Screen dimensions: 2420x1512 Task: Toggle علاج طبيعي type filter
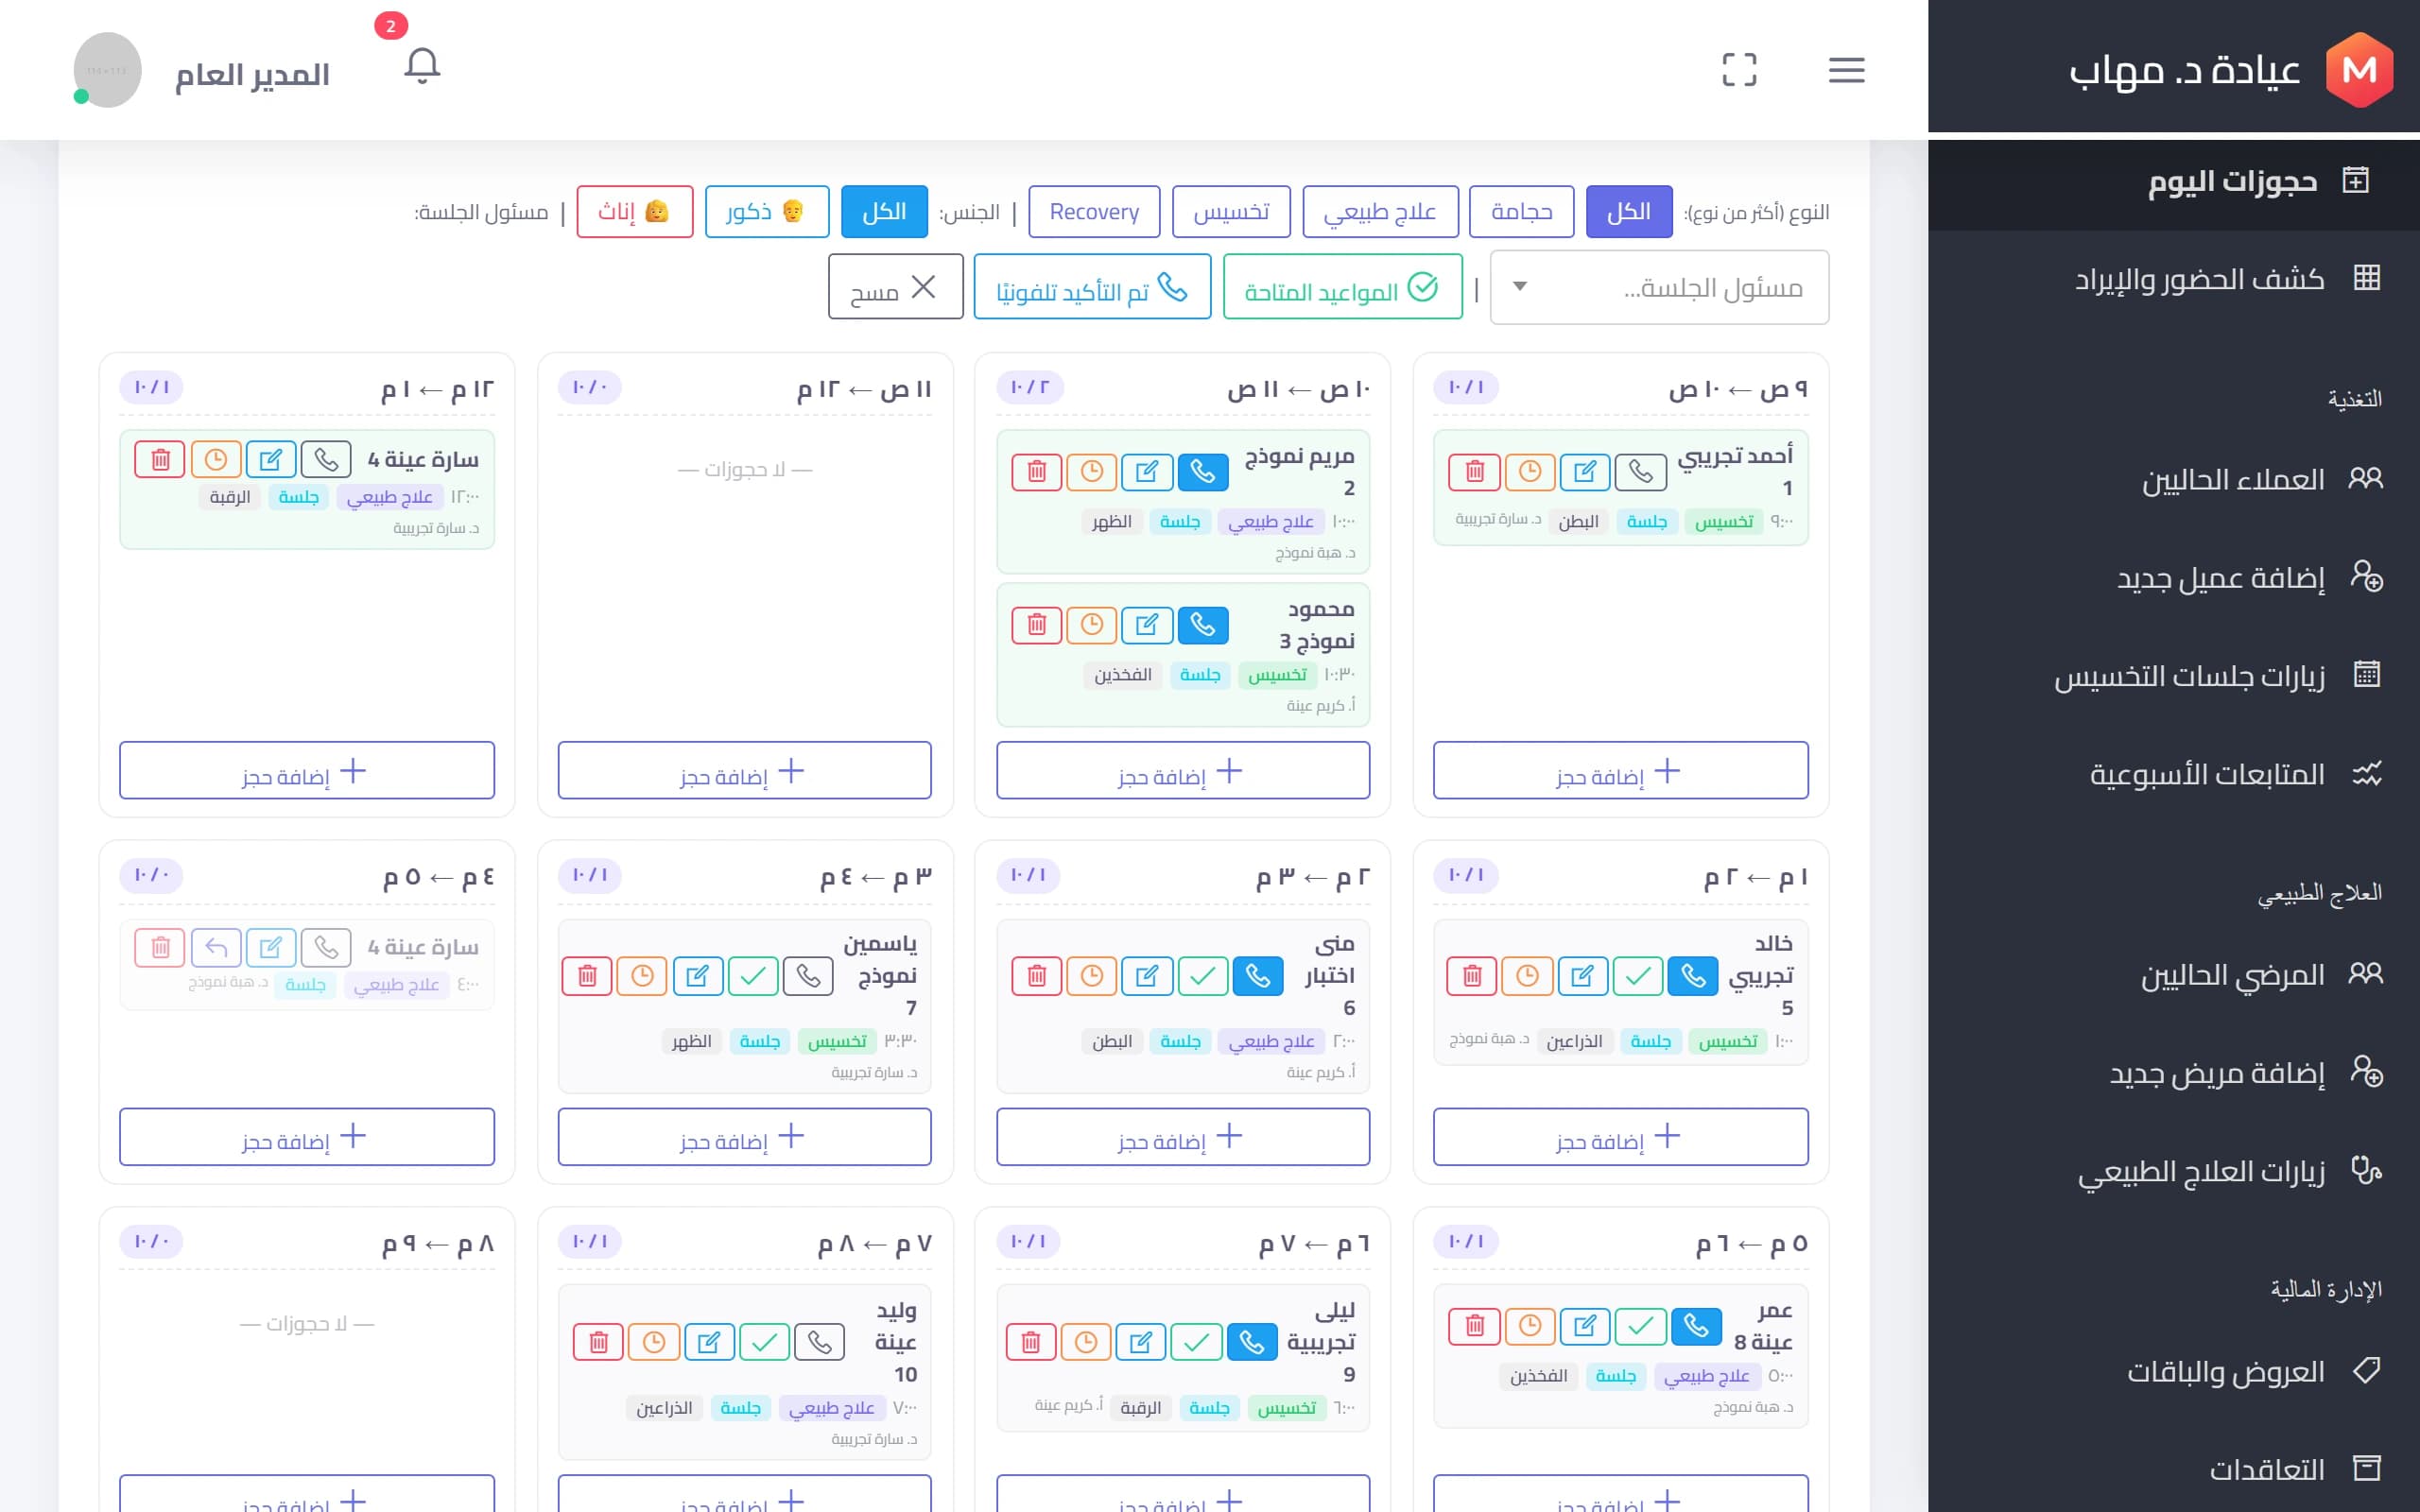(x=1380, y=212)
